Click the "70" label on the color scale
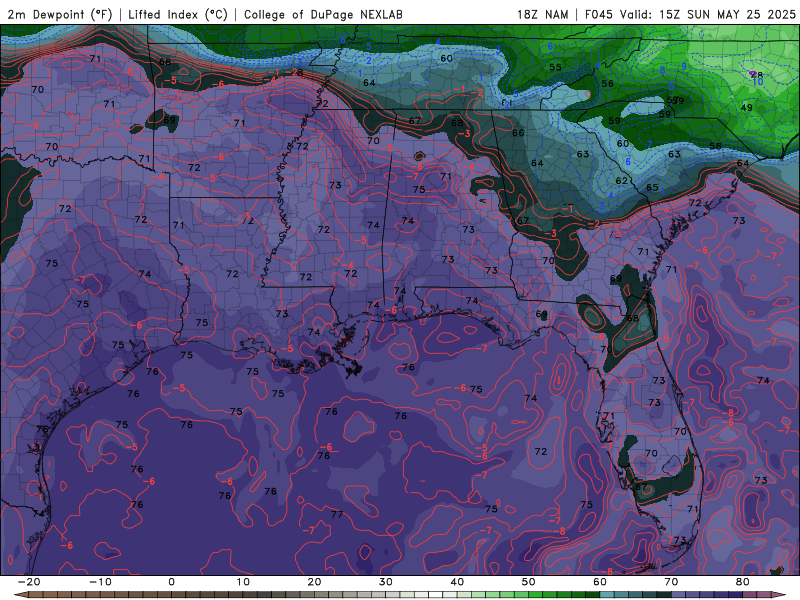 point(671,582)
